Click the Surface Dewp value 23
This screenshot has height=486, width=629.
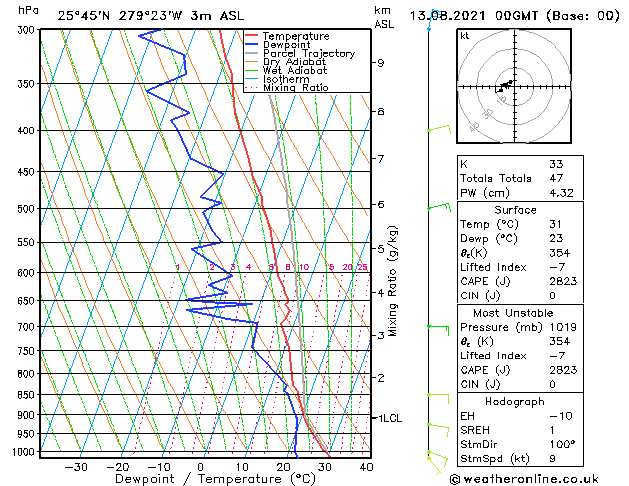tap(556, 238)
